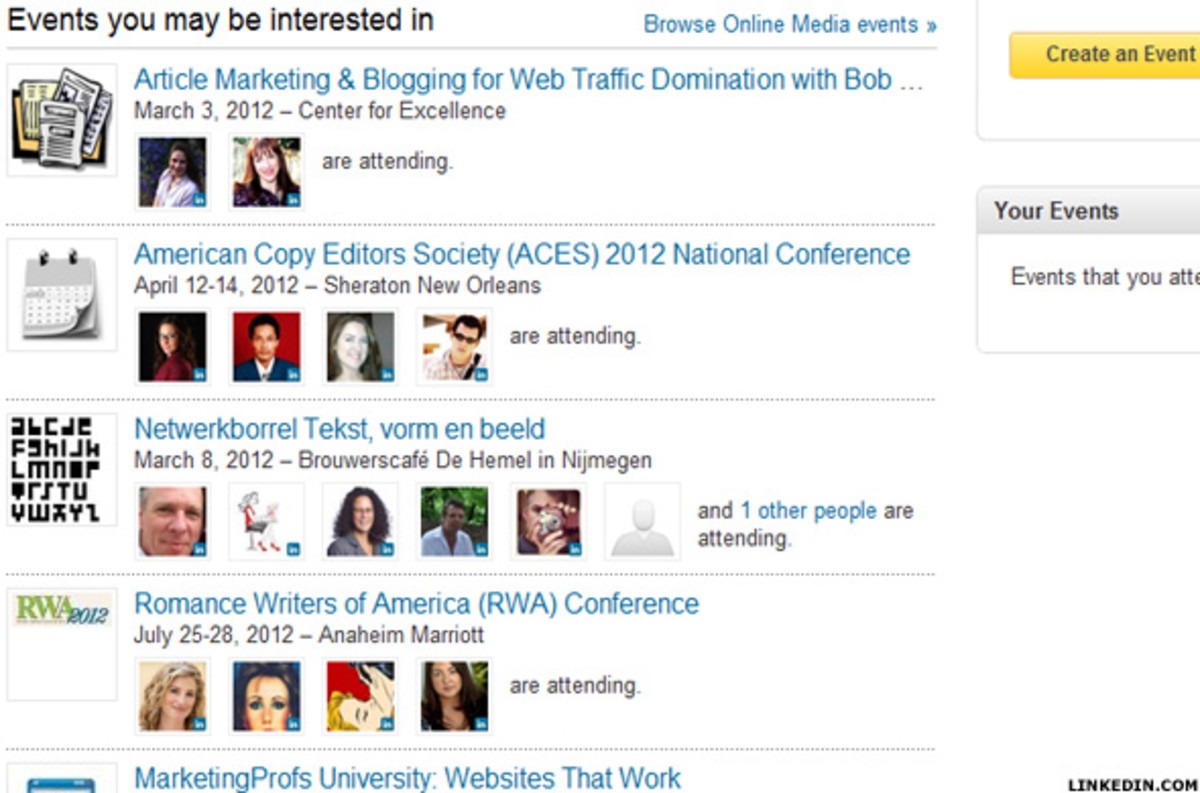Open Netwerkborrel Tekst, vorm en beeld event
Screen dimensions: 1200x793
click(x=339, y=429)
